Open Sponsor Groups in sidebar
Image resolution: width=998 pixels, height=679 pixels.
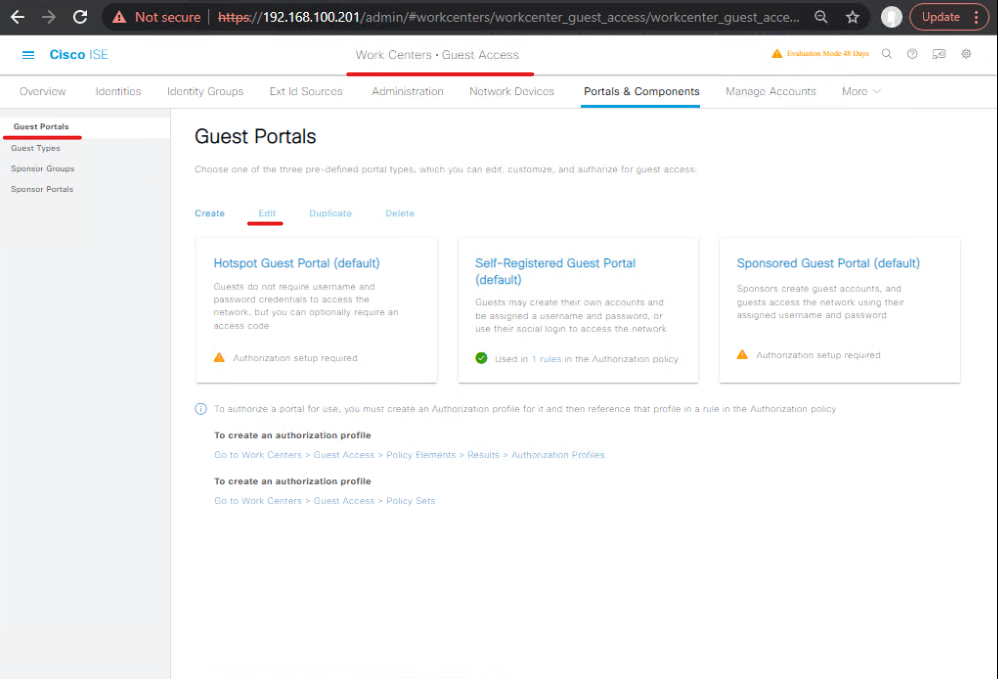43,169
